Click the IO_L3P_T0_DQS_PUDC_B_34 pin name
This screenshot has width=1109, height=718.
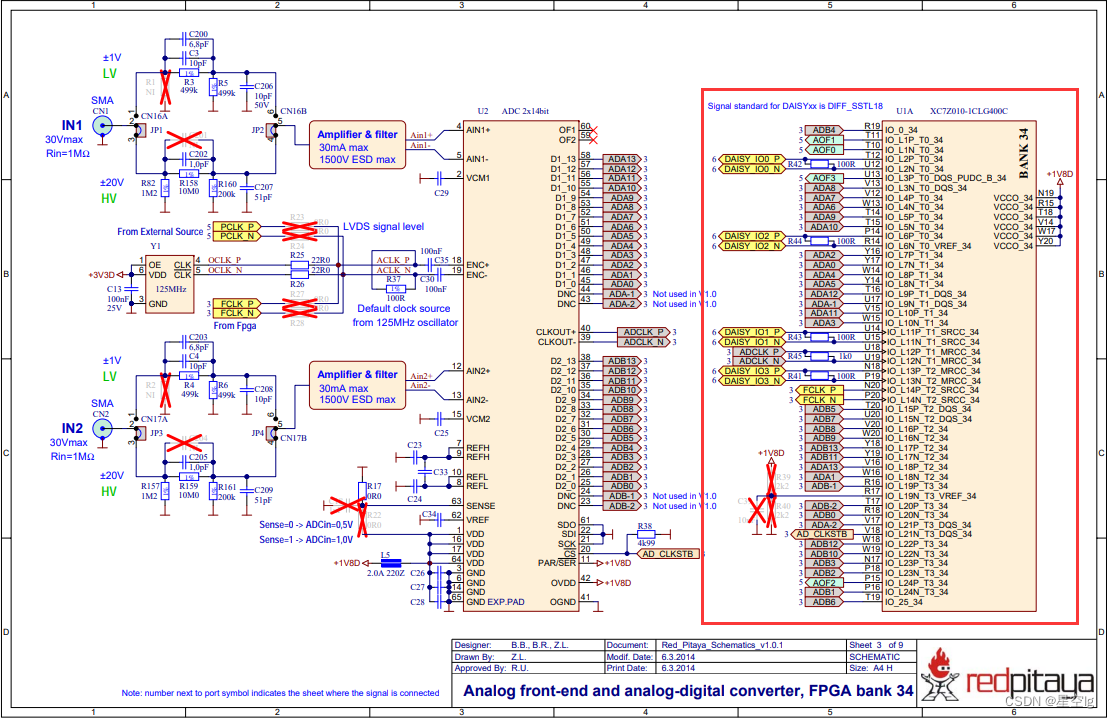[945, 178]
